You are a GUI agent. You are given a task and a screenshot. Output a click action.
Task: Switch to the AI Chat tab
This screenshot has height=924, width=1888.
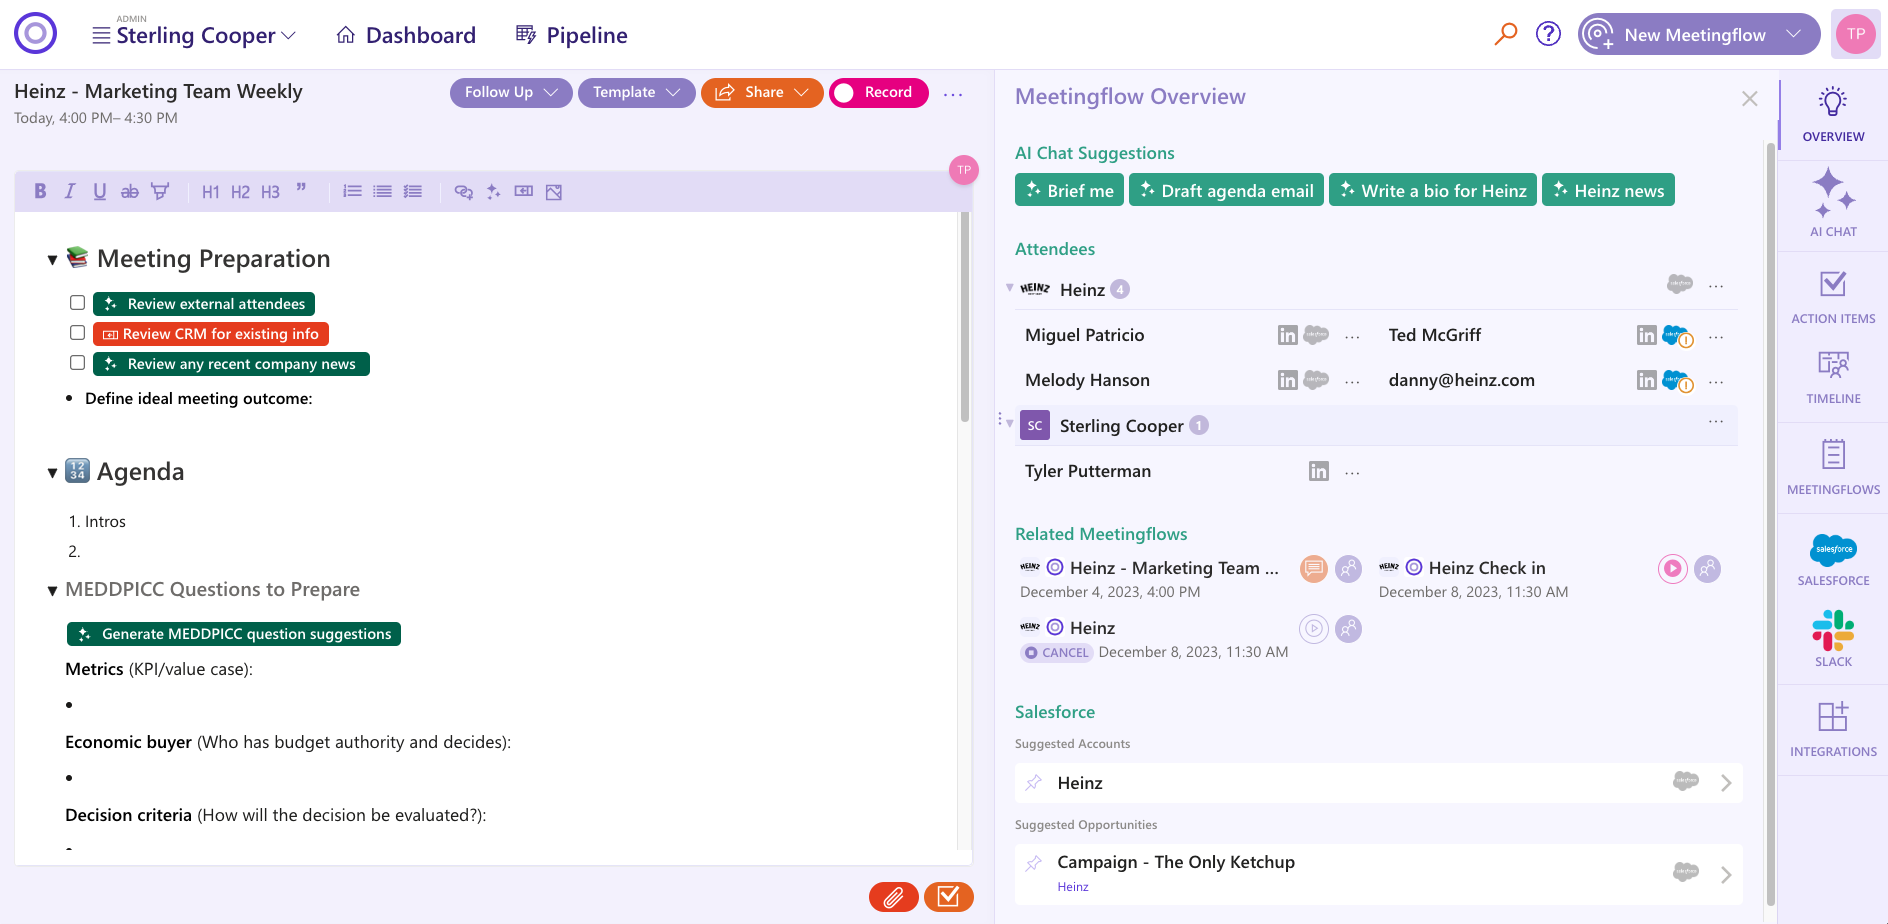click(1833, 204)
